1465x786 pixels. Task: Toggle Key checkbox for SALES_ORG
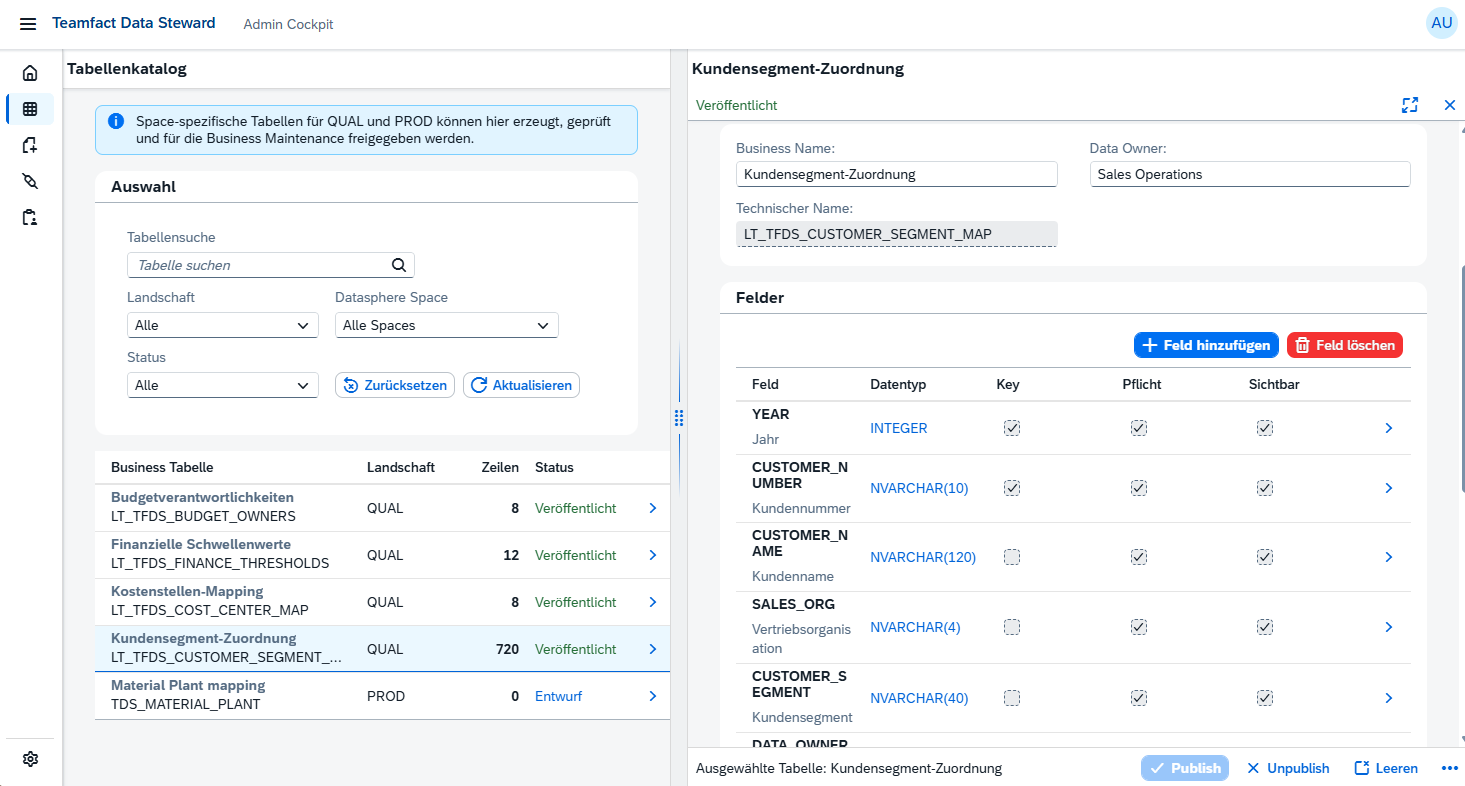coord(1011,627)
